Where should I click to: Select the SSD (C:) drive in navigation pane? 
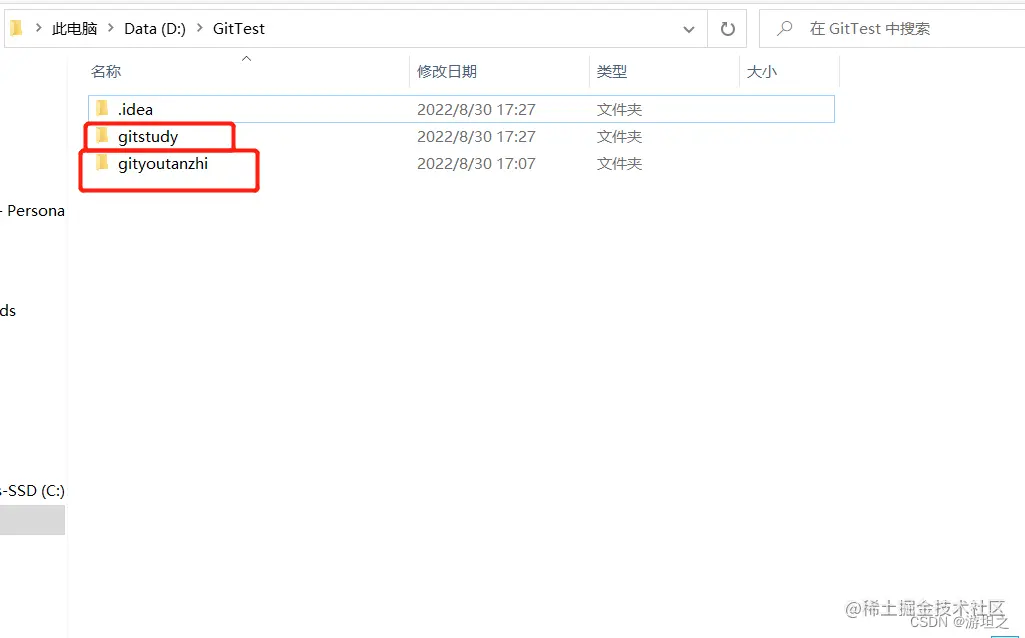(33, 490)
